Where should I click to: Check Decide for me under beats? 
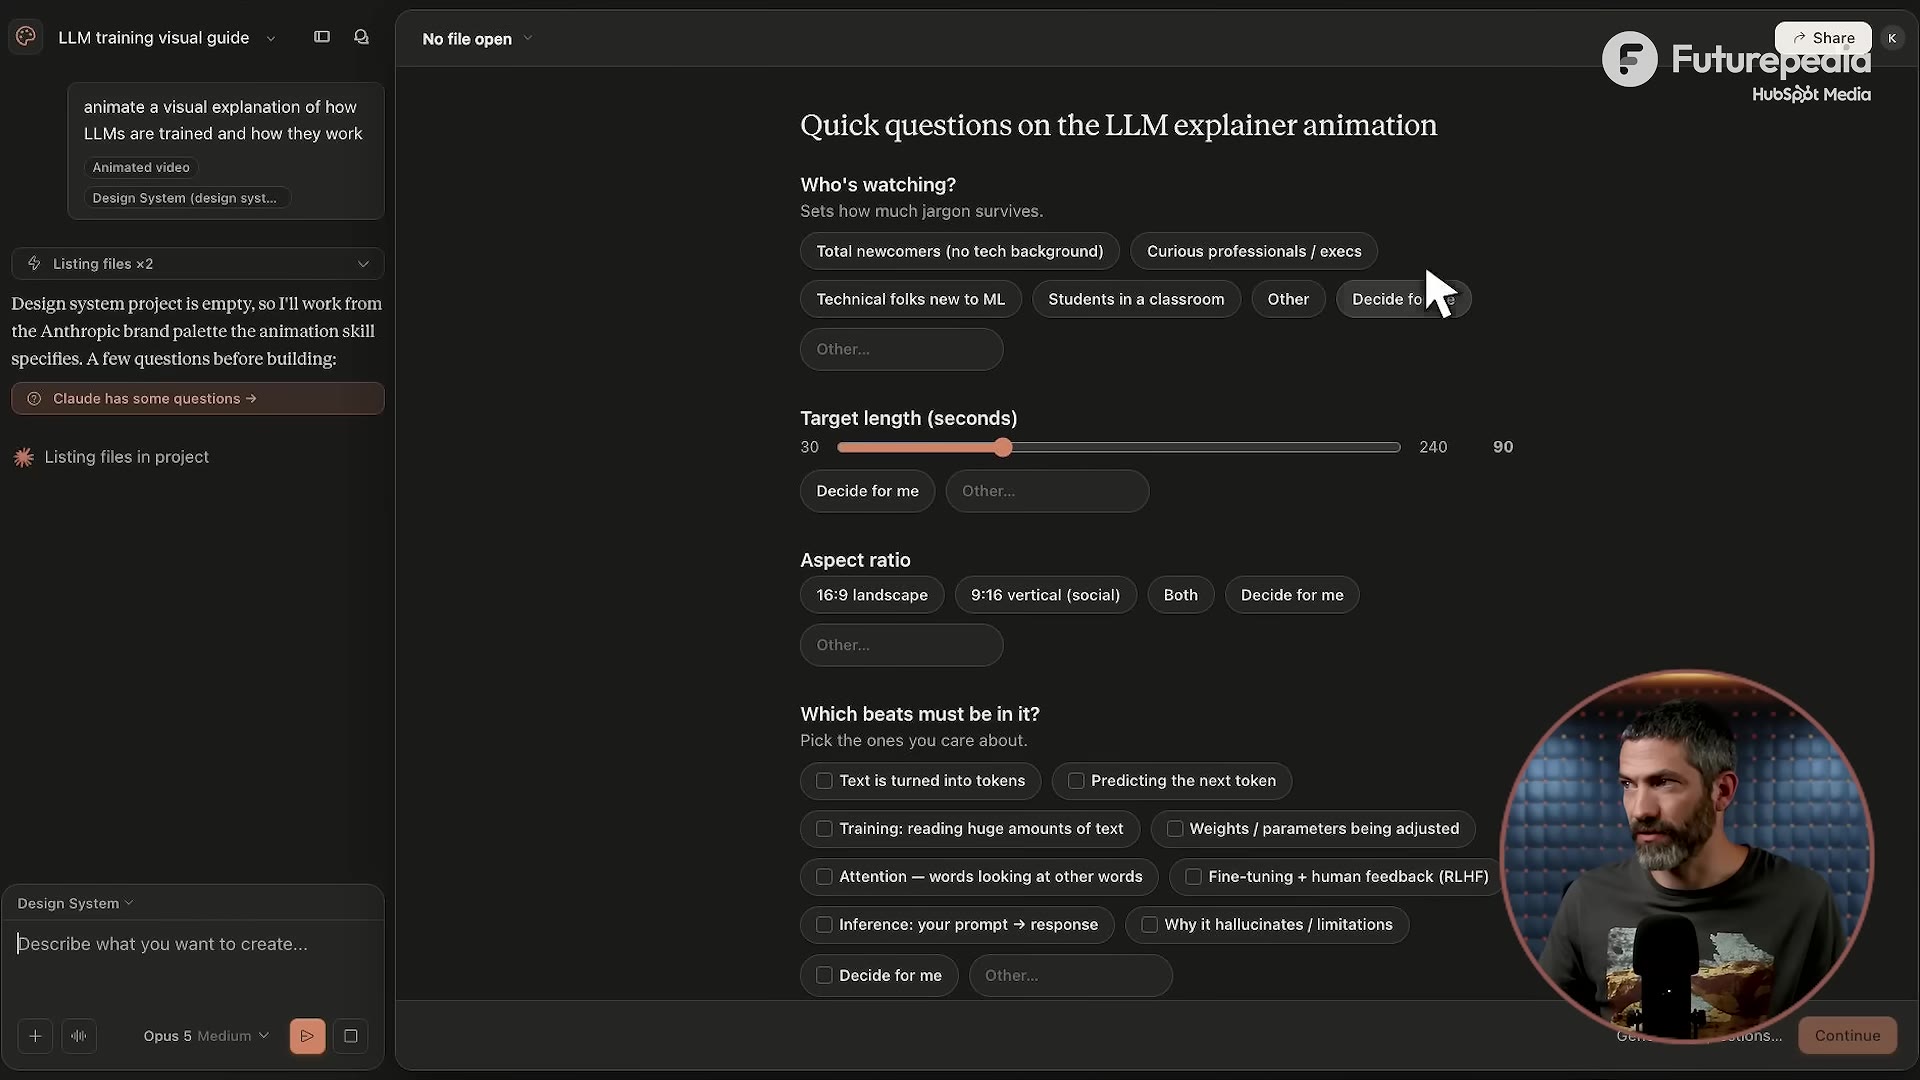824,975
